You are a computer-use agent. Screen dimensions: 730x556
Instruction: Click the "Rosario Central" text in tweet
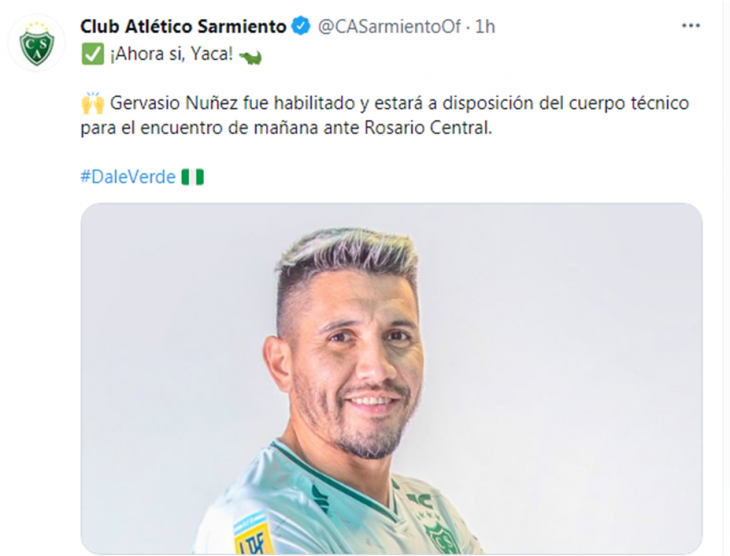click(428, 128)
